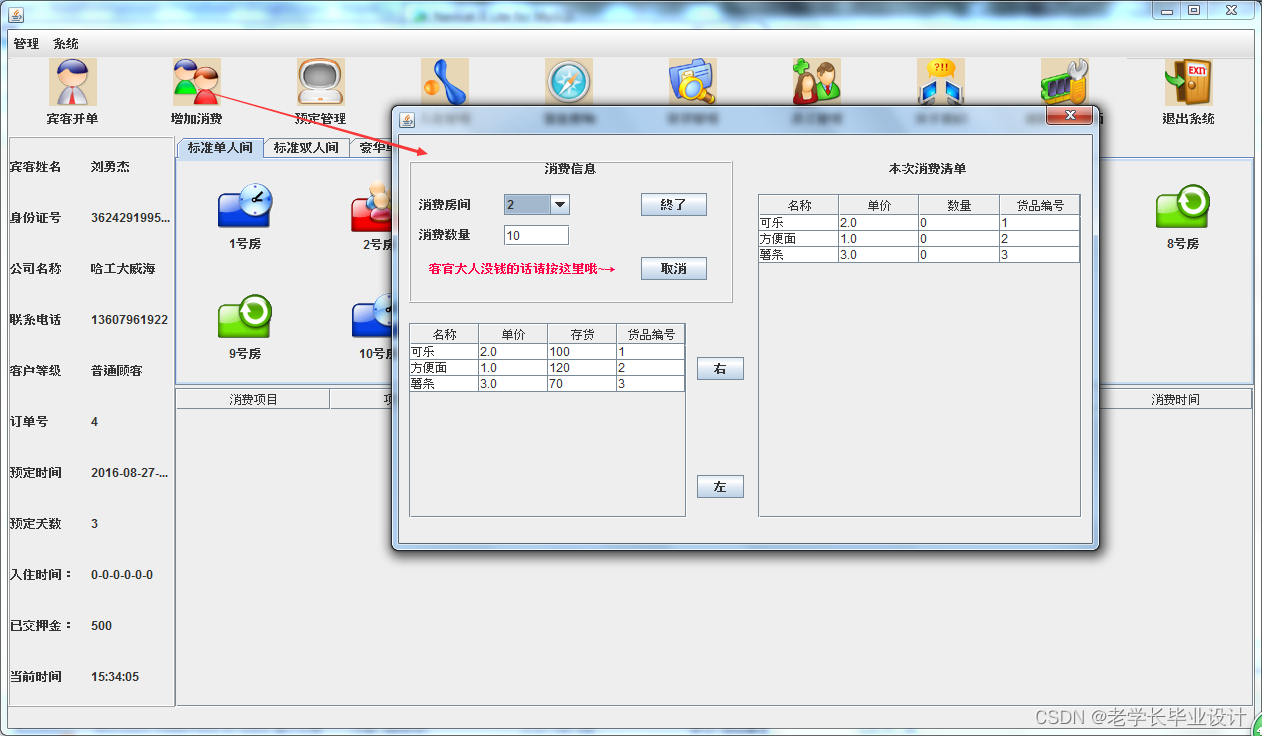Open the folder-with-magnifier search icon
The width and height of the screenshot is (1262, 736).
pos(692,81)
